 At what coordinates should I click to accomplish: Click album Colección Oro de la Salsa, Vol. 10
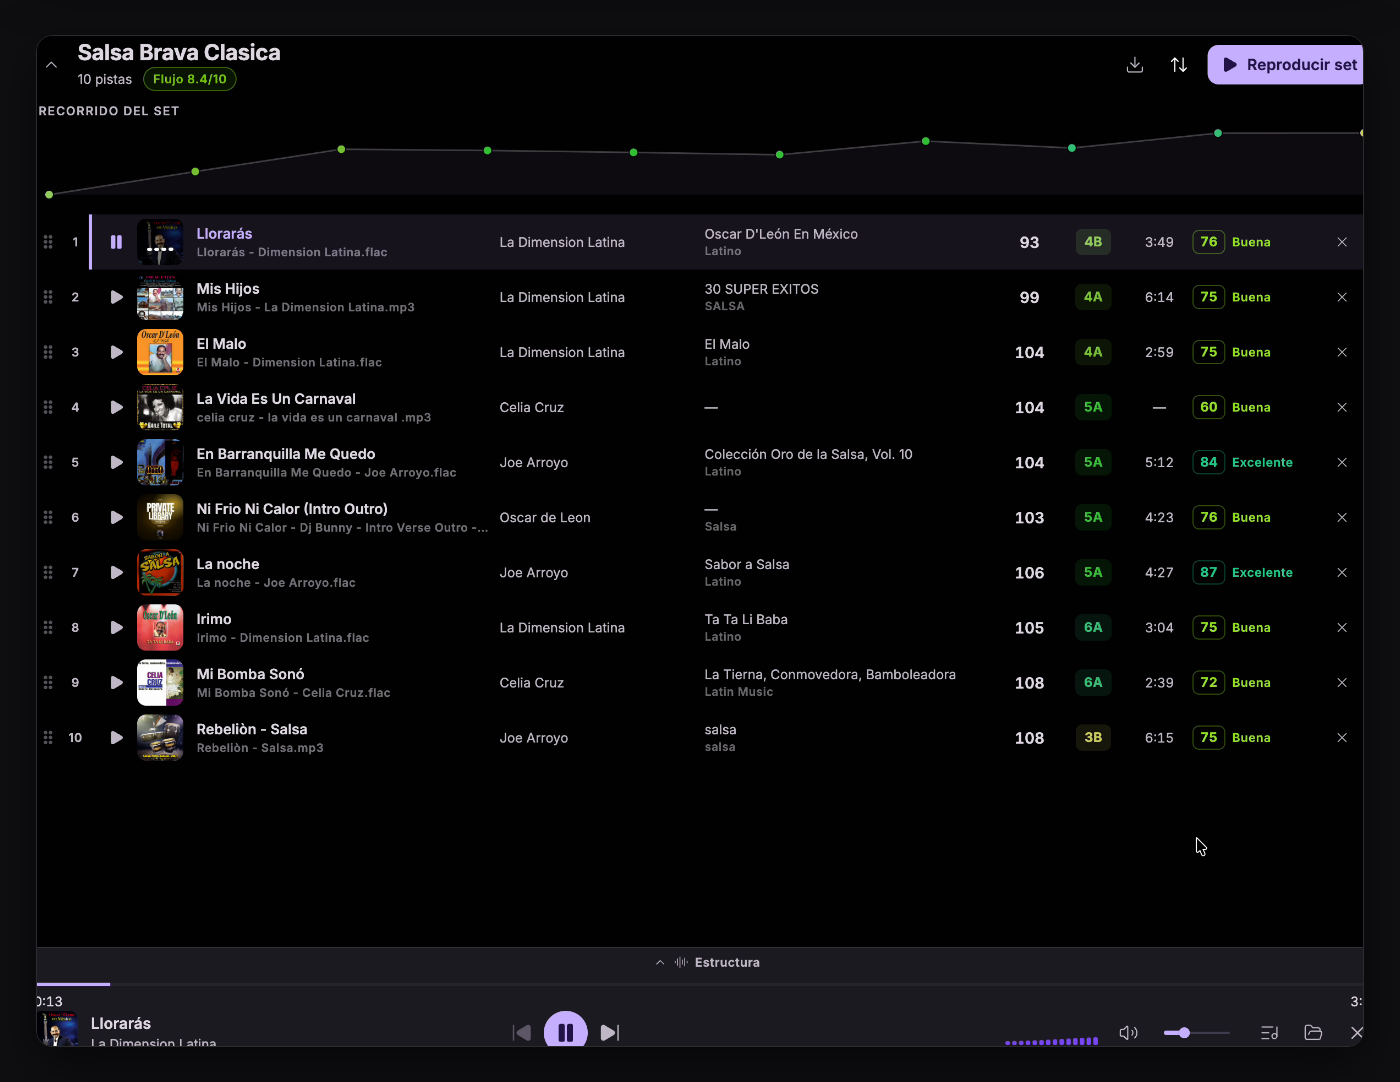[808, 454]
